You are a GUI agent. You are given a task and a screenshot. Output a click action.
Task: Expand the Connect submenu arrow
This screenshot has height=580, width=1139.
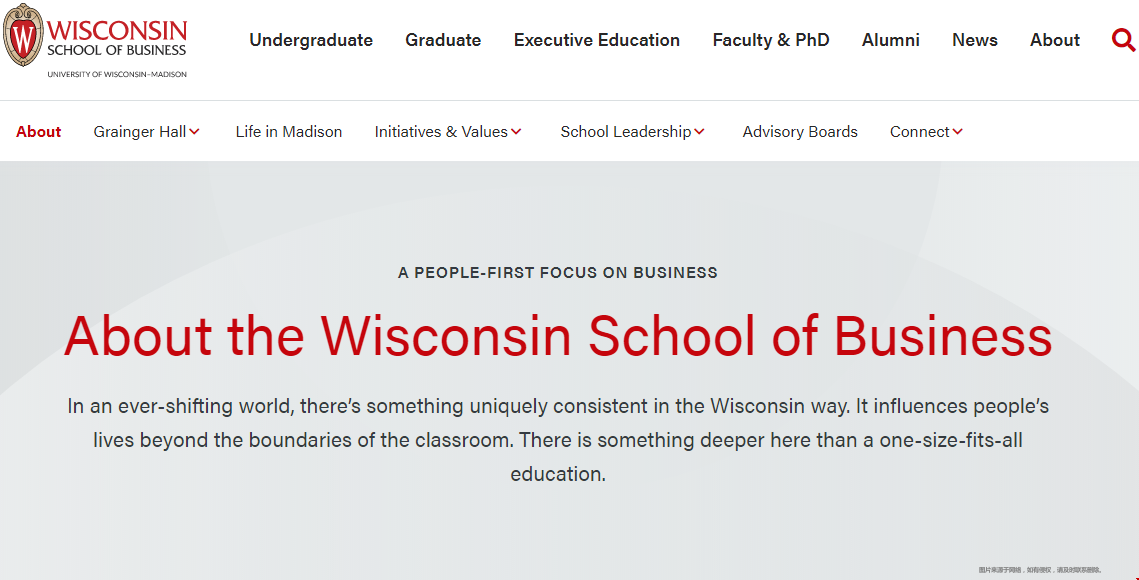957,132
